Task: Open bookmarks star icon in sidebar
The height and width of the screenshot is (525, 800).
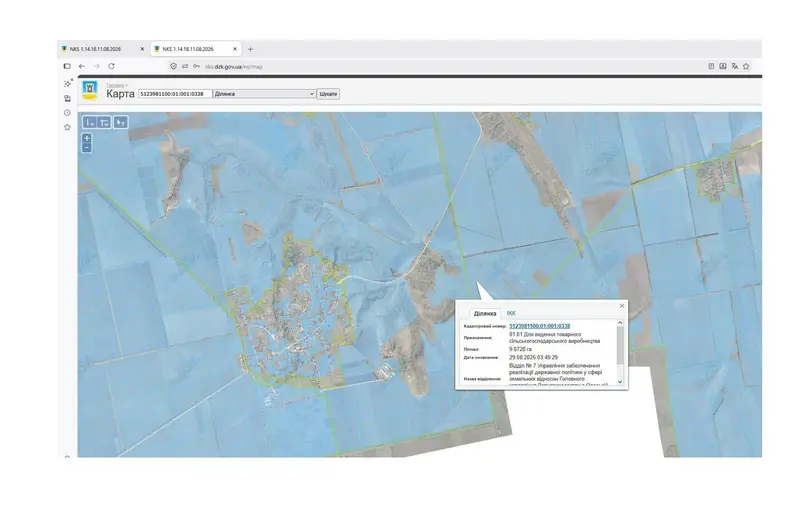Action: click(67, 127)
